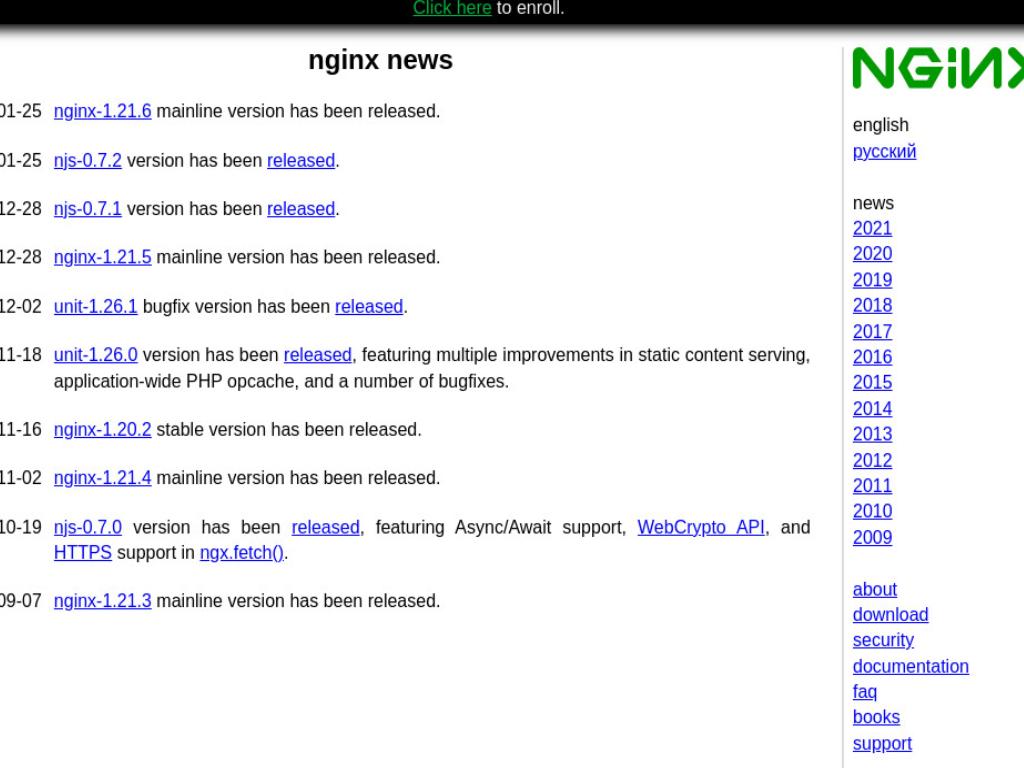Open the nginx-1.21.6 release link
This screenshot has height=768, width=1024.
point(103,111)
